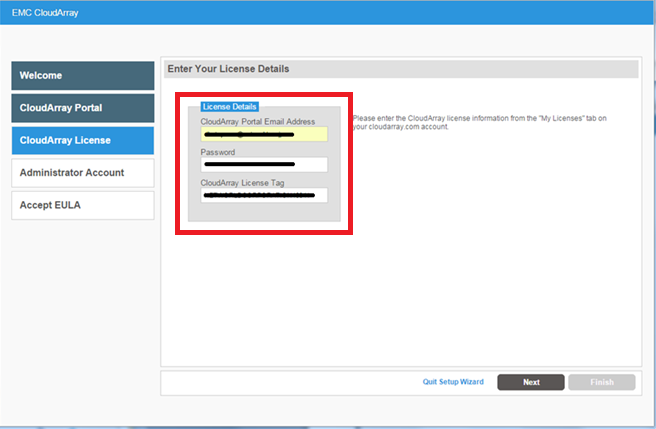The height and width of the screenshot is (429, 656).
Task: Click the CloudArray Portal Email Address field
Action: point(264,134)
